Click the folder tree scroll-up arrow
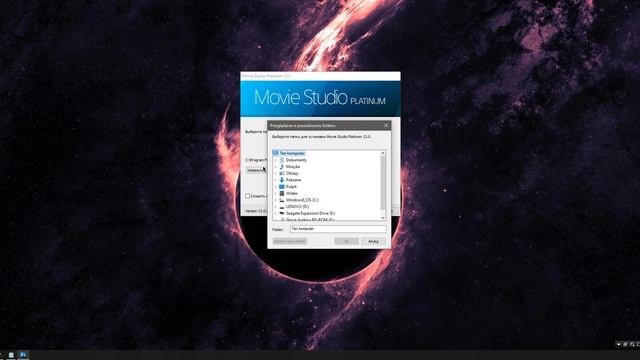 point(383,153)
